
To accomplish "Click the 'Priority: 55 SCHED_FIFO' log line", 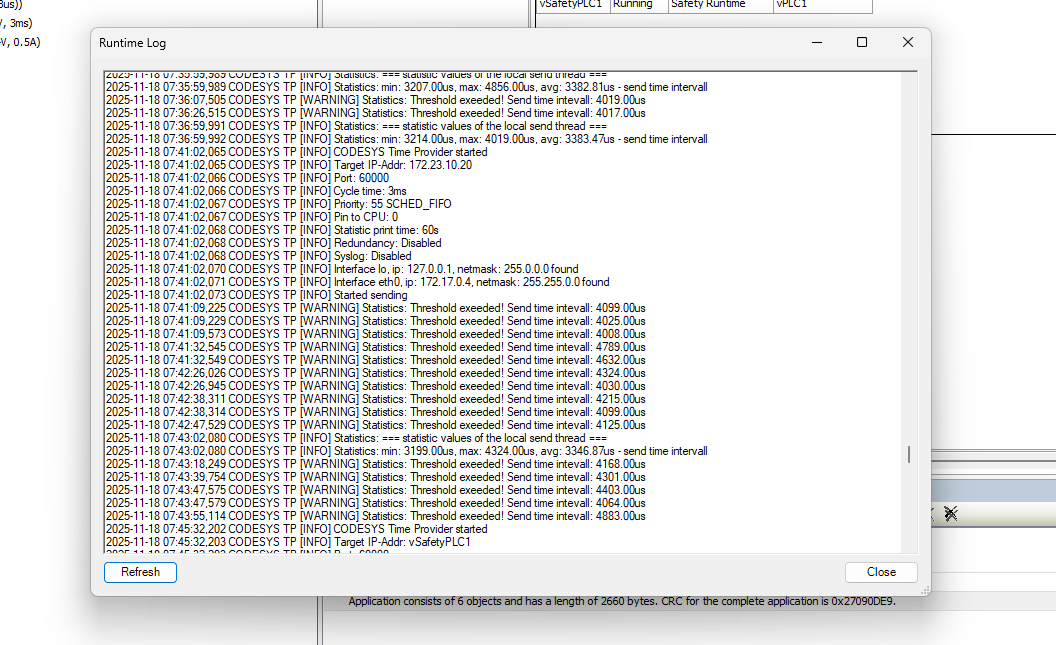I will click(x=278, y=204).
